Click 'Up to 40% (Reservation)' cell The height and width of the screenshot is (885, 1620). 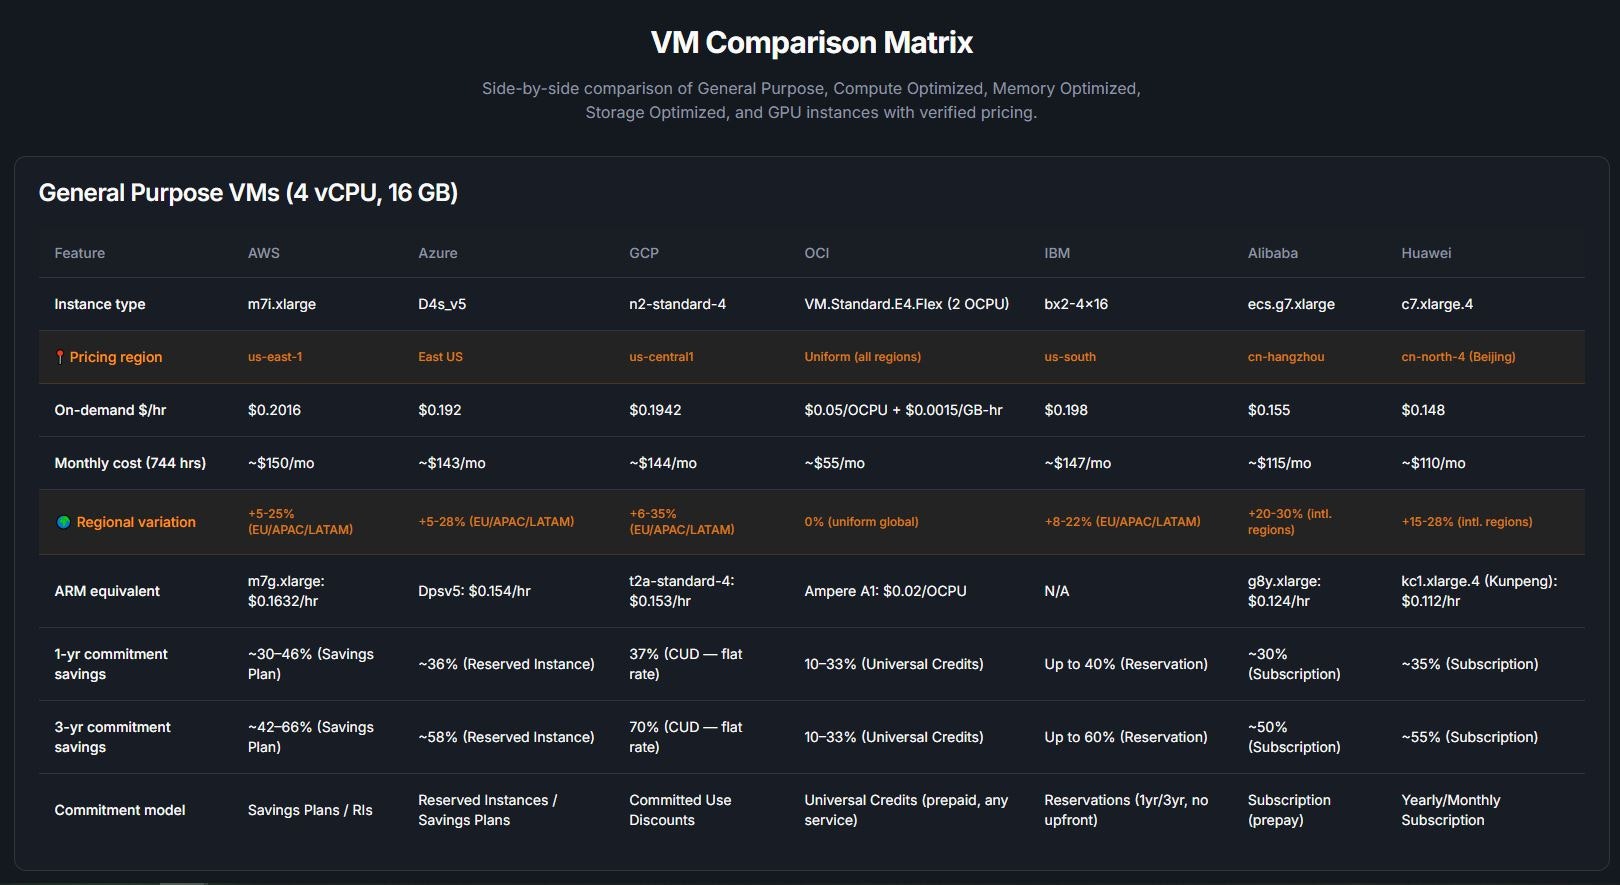(1126, 664)
